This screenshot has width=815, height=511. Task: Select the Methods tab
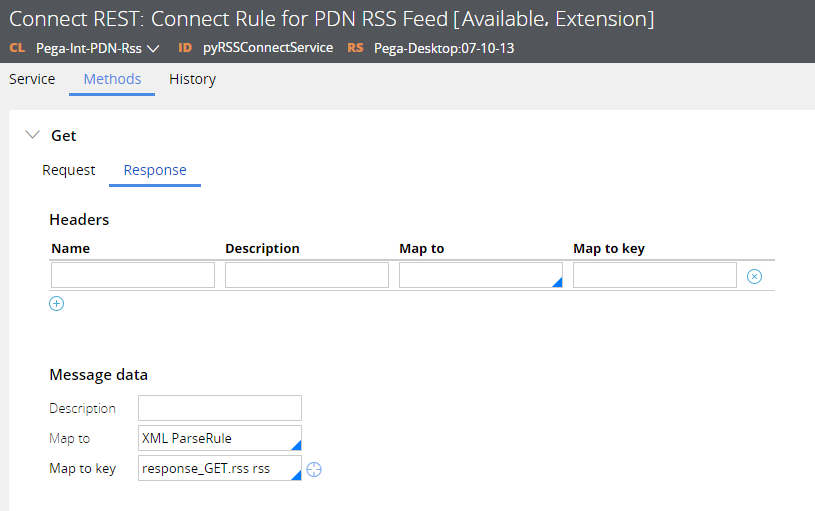pyautogui.click(x=112, y=79)
